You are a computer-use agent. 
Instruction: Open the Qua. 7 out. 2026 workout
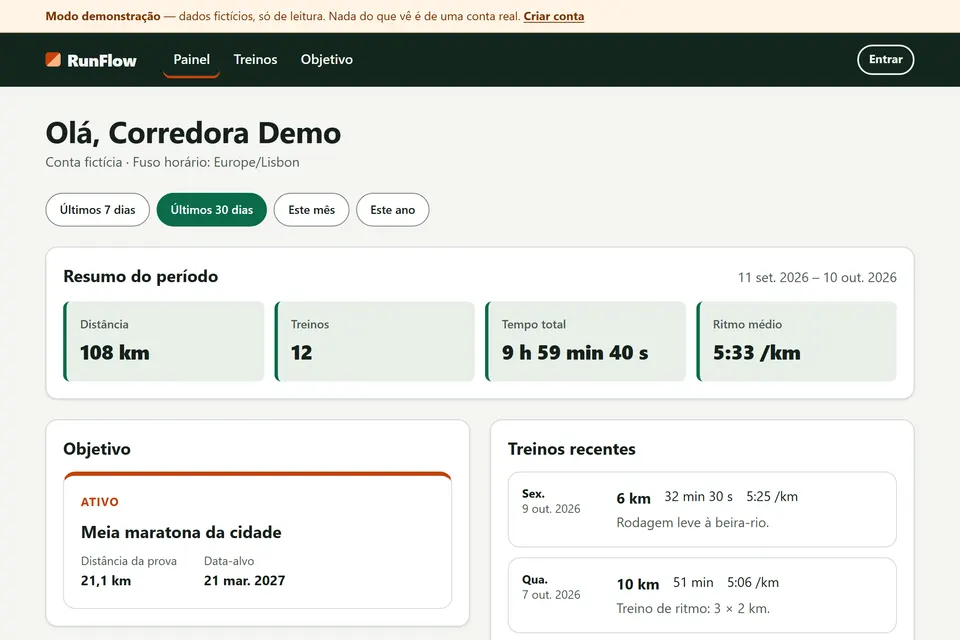coord(702,595)
